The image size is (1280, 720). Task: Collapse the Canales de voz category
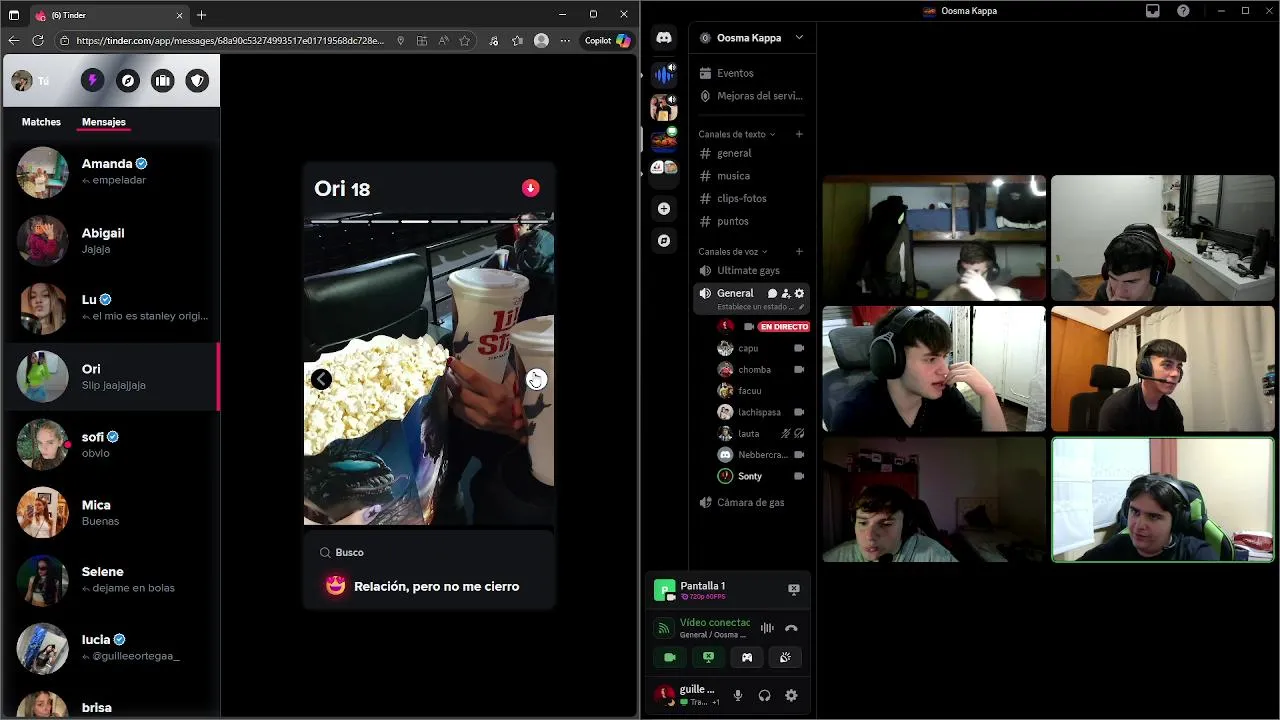[732, 252]
